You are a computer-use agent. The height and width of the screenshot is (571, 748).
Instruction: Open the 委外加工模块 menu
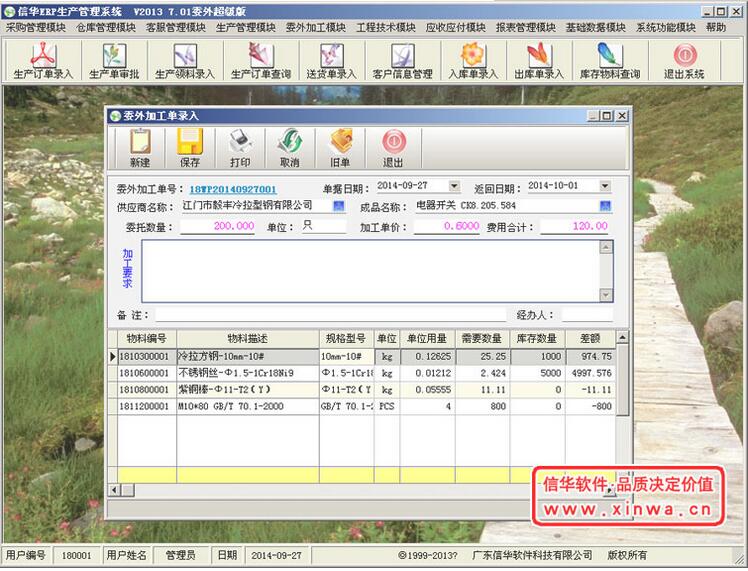coord(316,28)
